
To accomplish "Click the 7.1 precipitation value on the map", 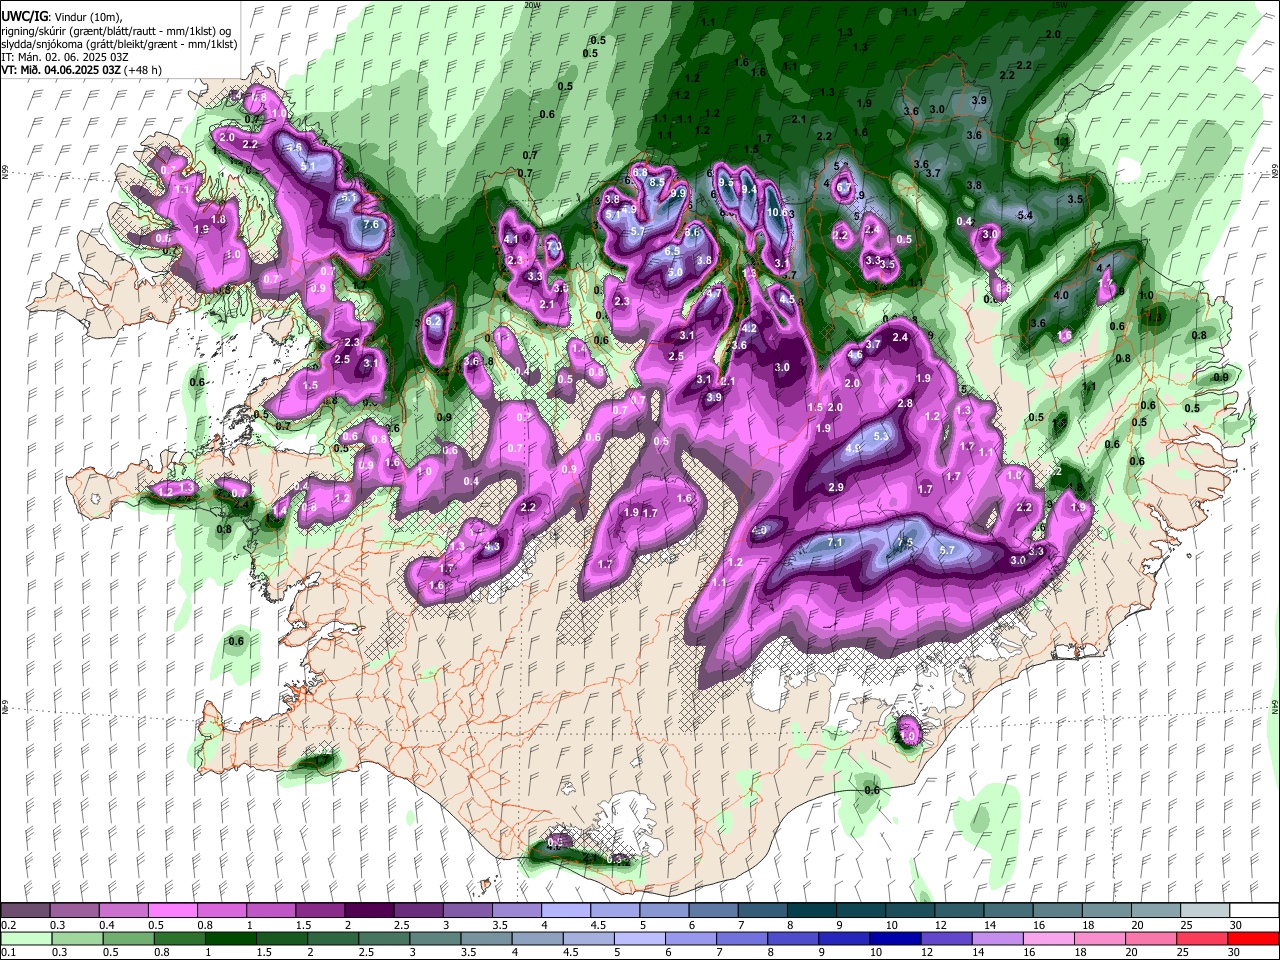I will [836, 542].
